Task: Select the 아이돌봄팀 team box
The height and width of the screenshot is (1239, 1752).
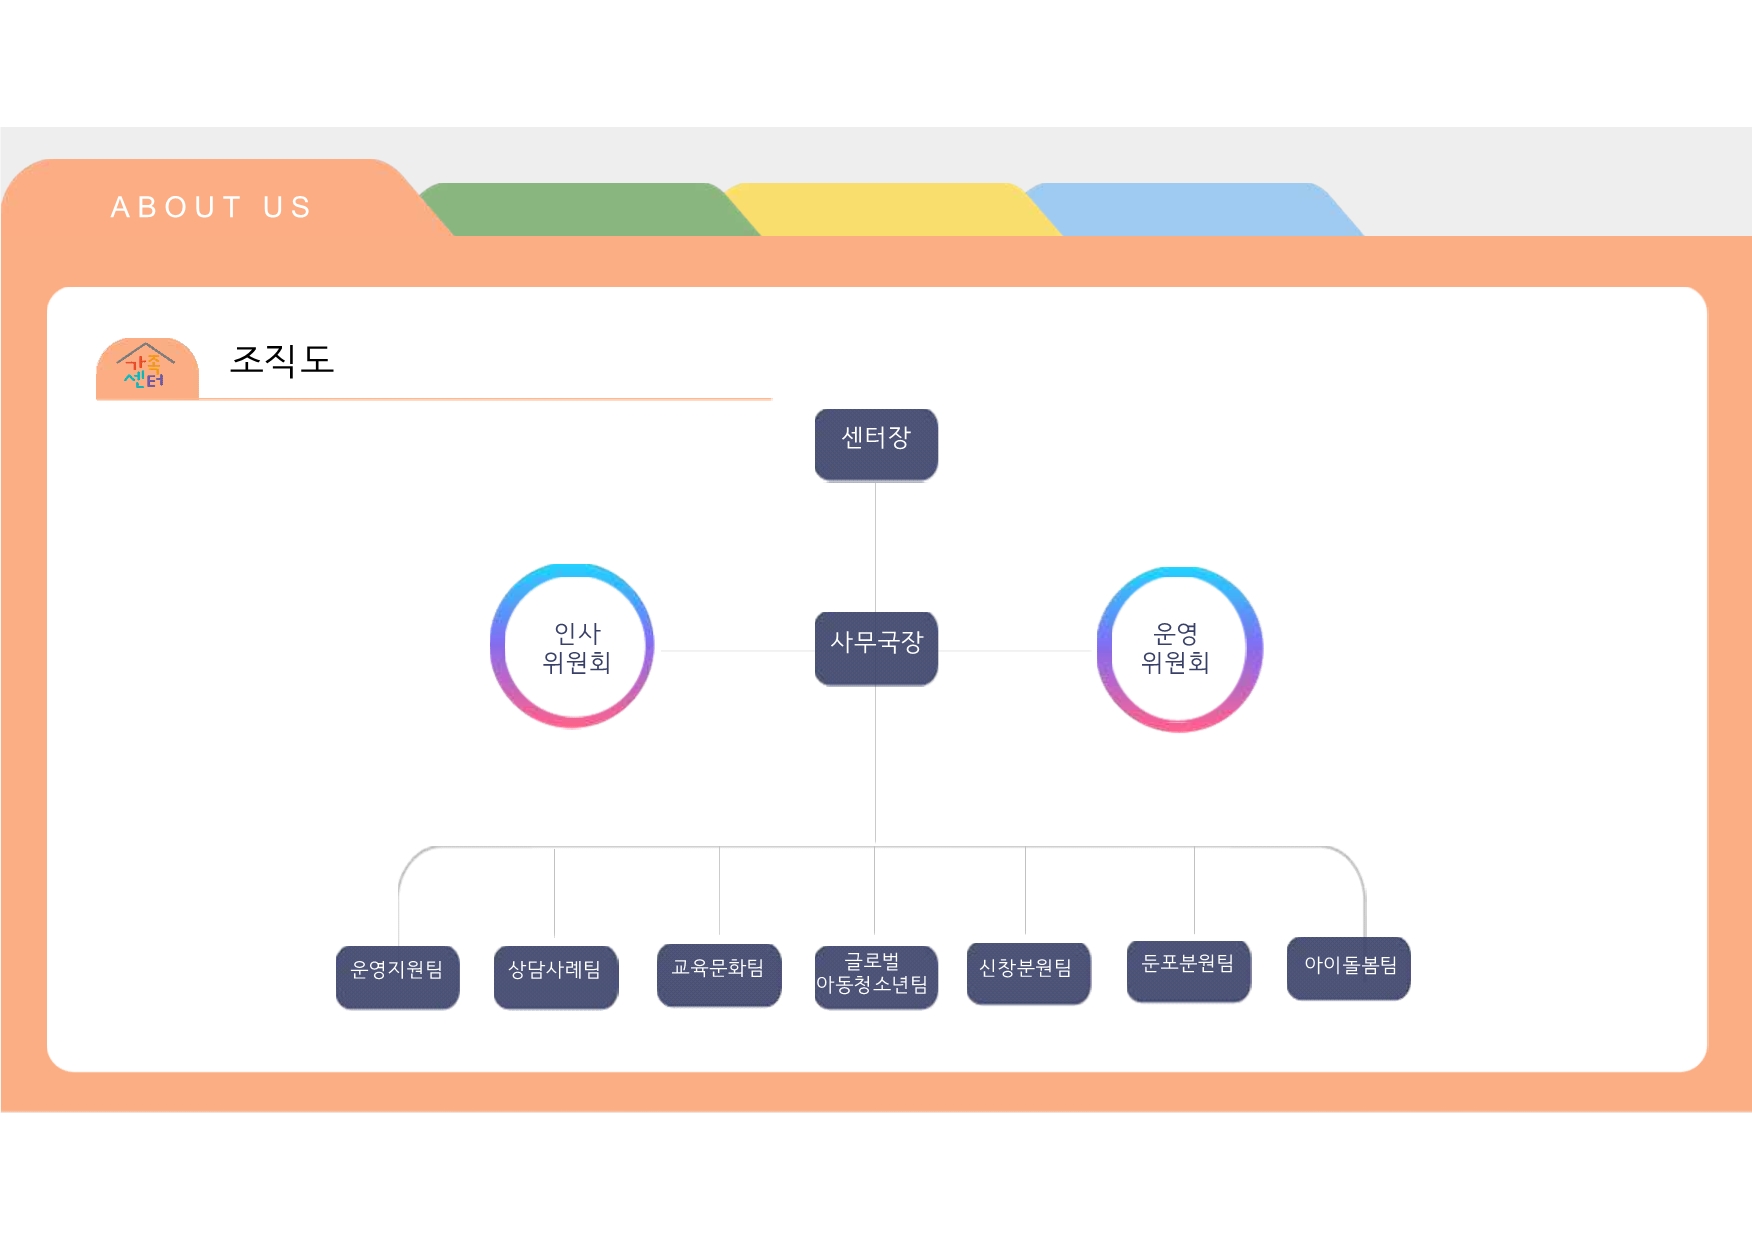Action: point(1348,968)
